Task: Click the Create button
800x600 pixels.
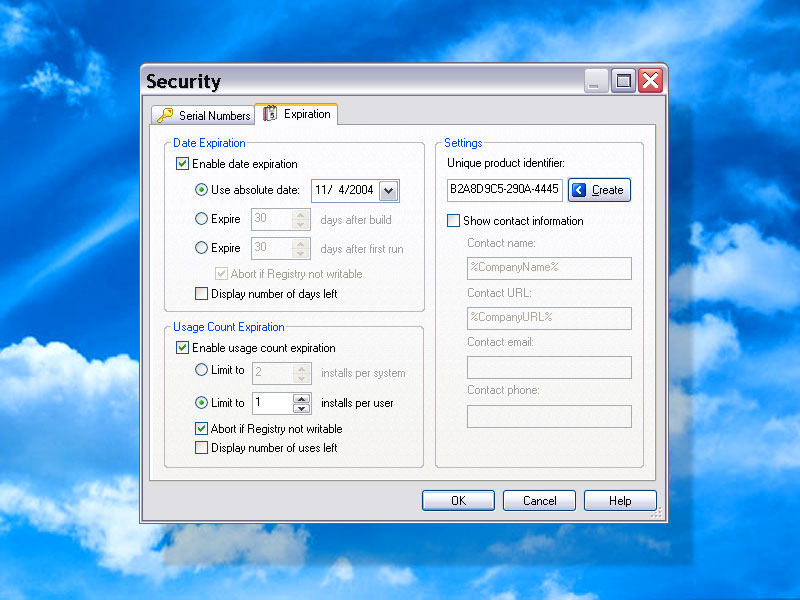Action: click(x=599, y=190)
